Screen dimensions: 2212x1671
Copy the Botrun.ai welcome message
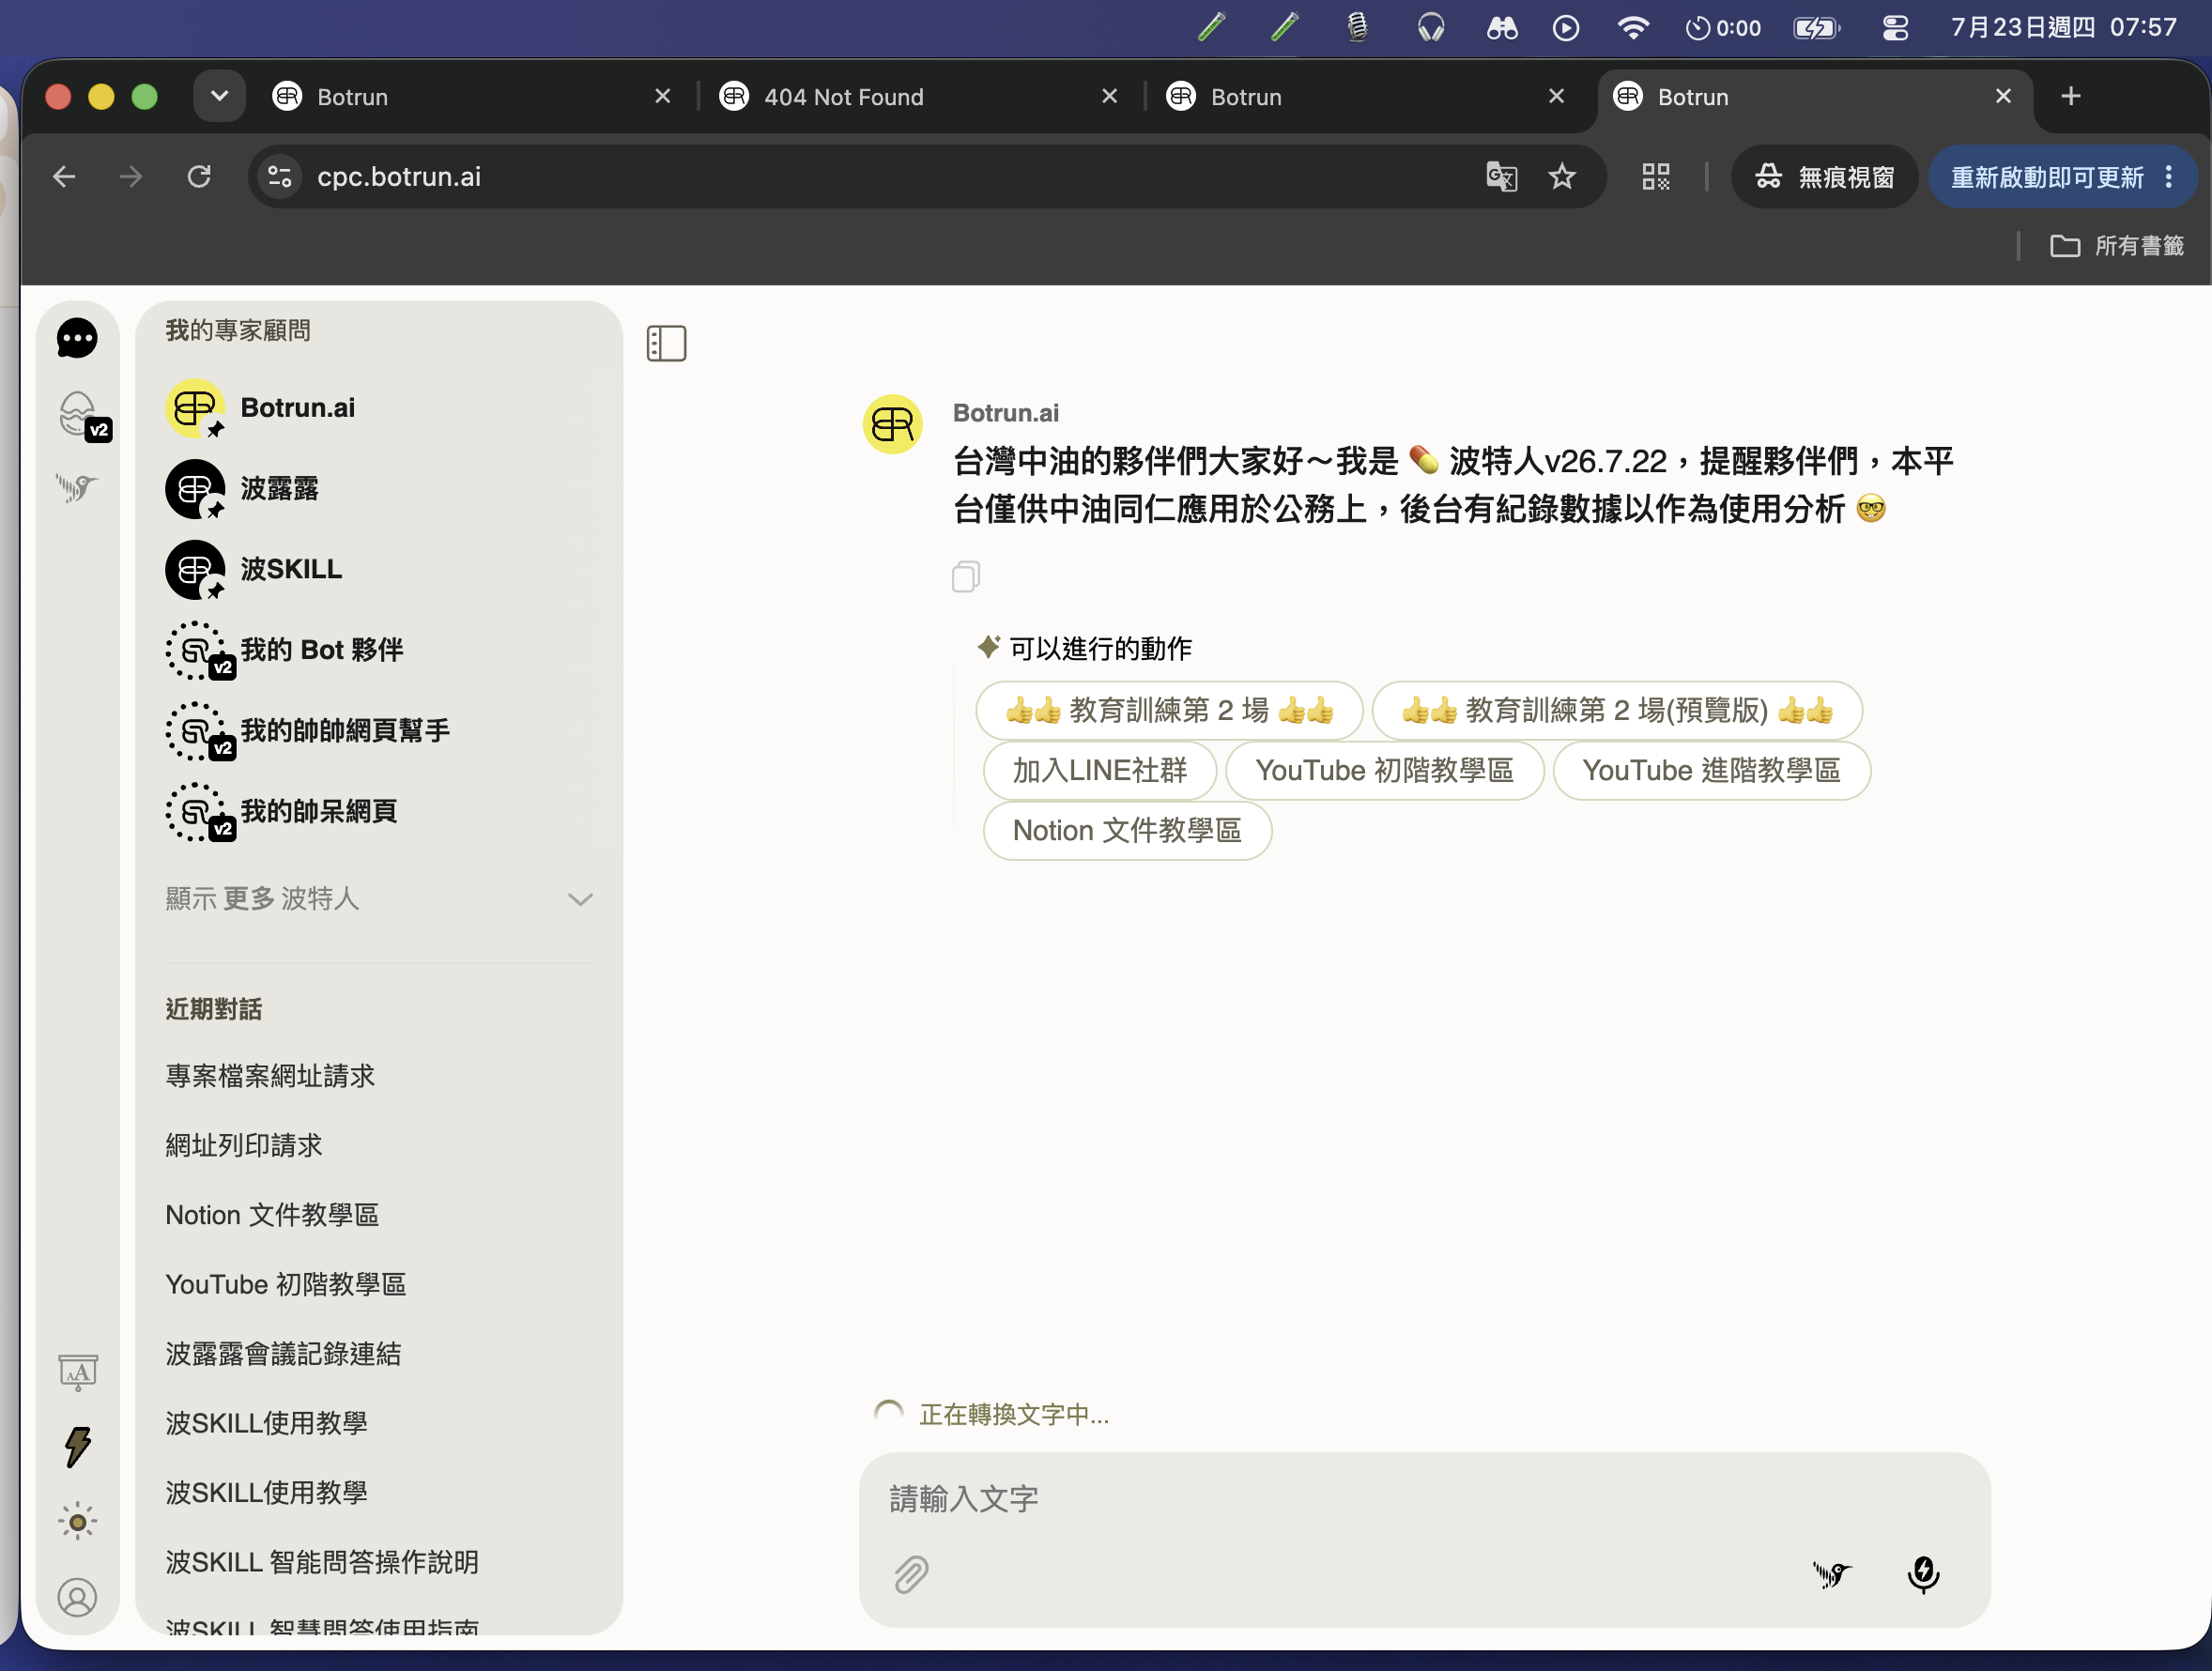(965, 576)
